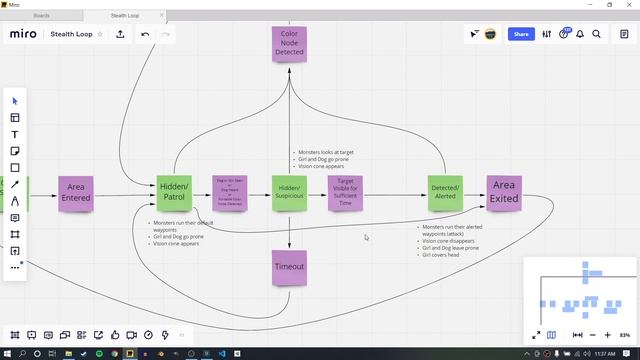Select the Color Node Detected sticky note
The width and height of the screenshot is (640, 360).
pos(289,44)
